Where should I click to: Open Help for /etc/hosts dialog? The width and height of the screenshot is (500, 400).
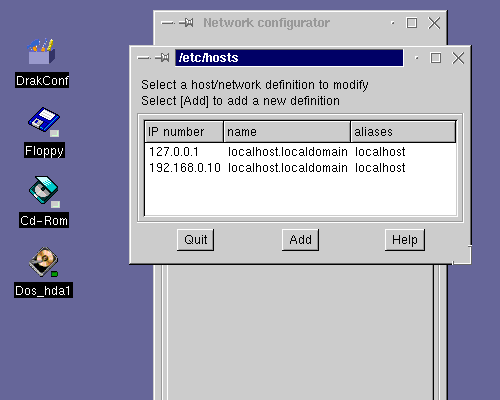pos(405,239)
